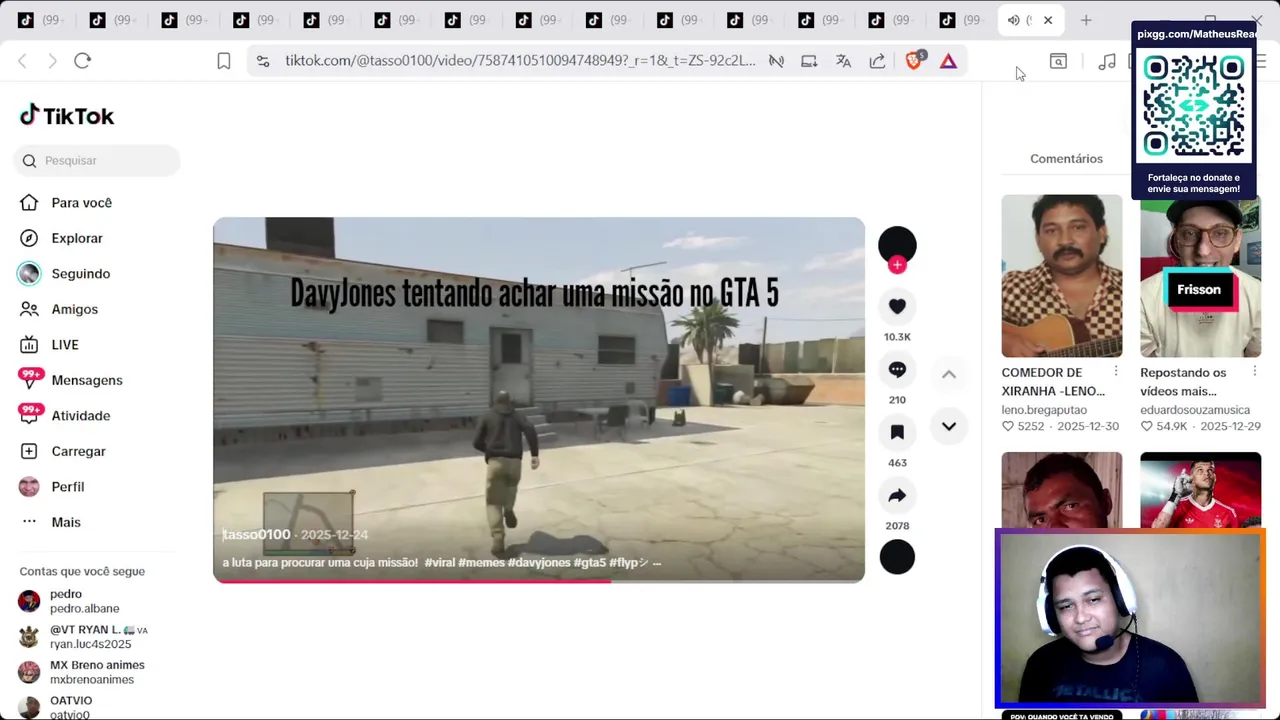Screen dimensions: 1280x720
Task: Open options for COMEDOR DE XIRANHA video
Action: [x=1116, y=372]
